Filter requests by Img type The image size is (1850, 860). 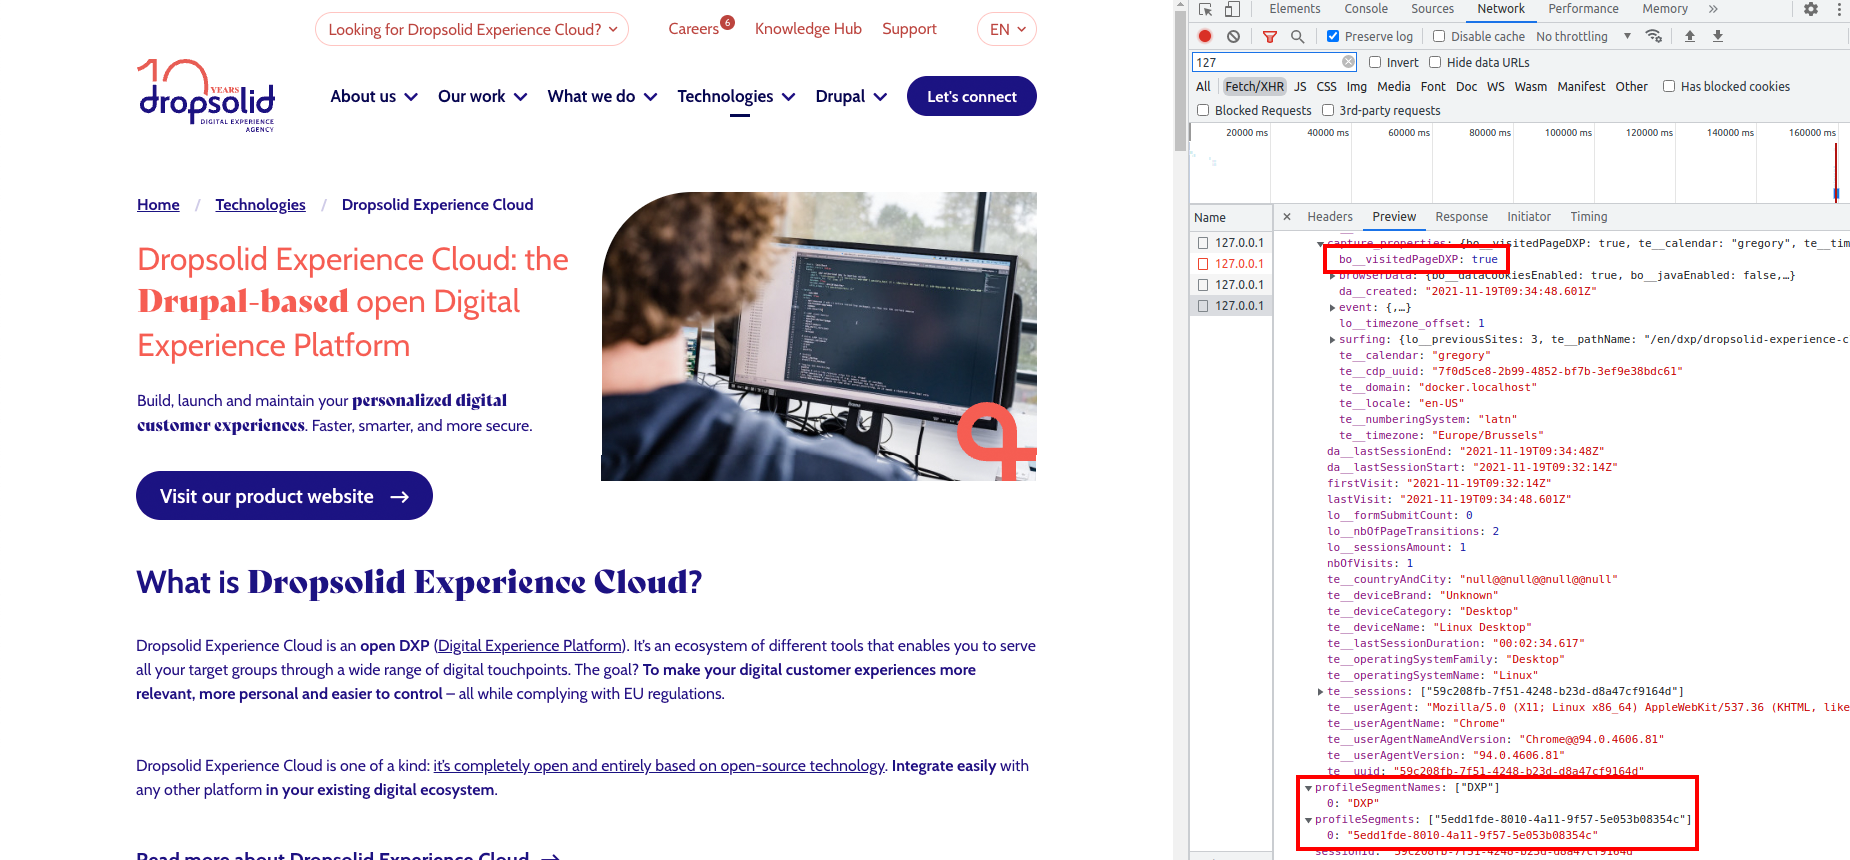1357,87
